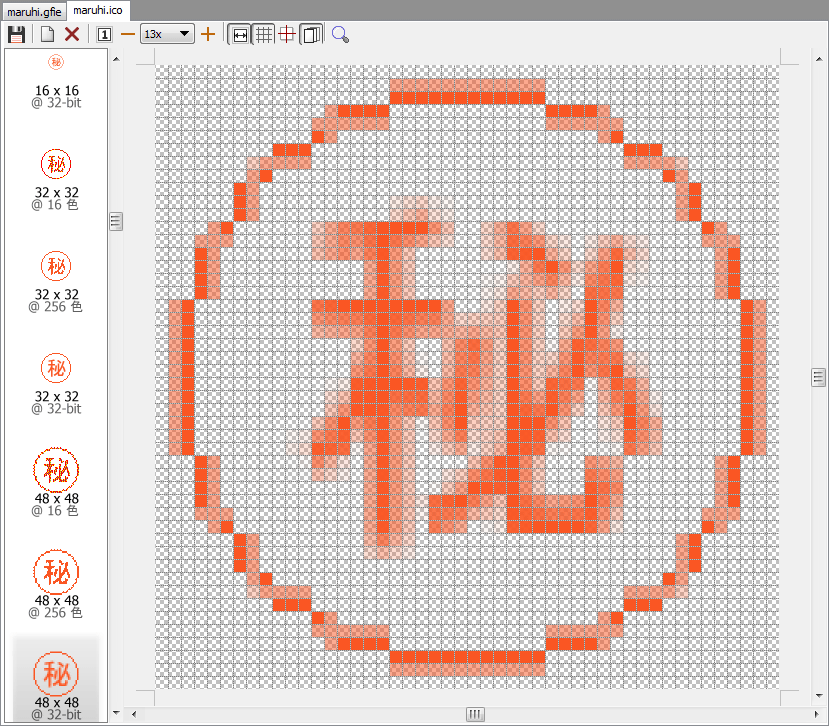Select the 32 x 32 256-color frame
829x726 pixels.
click(x=56, y=282)
